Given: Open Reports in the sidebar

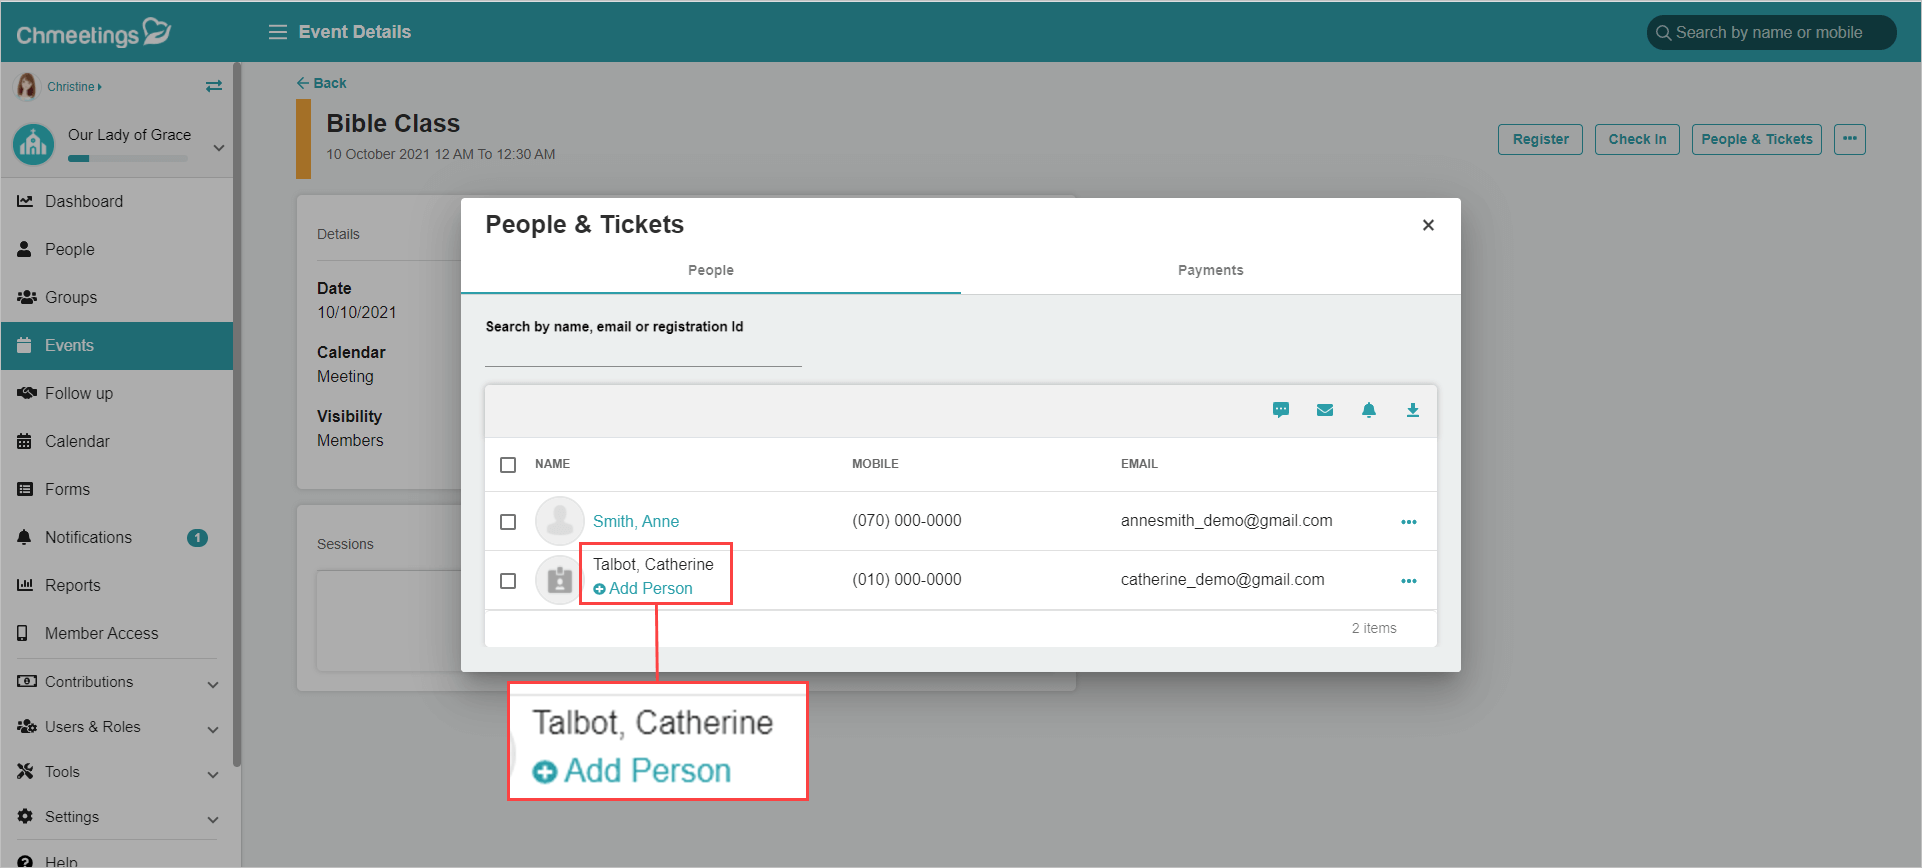Looking at the screenshot, I should click(117, 585).
